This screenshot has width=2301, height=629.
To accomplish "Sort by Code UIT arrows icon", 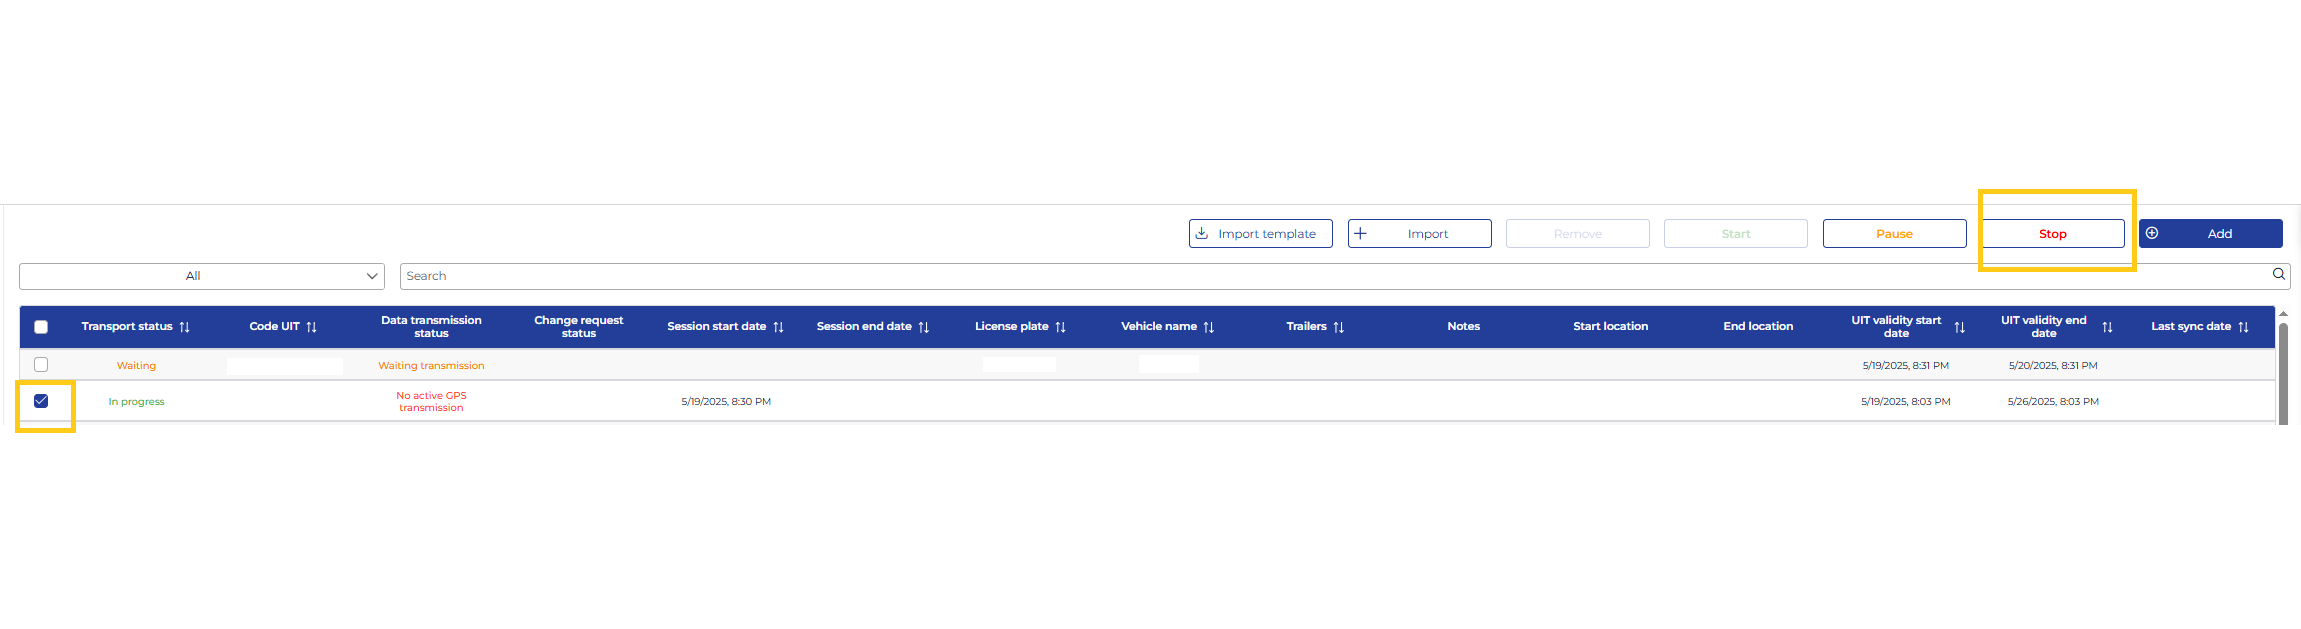I will click(x=311, y=327).
